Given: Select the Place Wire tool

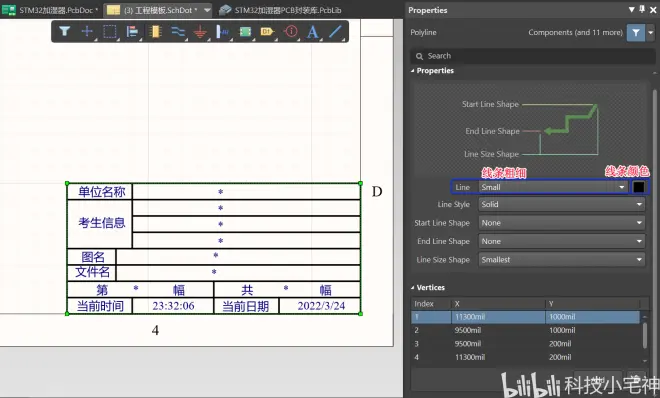Looking at the screenshot, I should tap(178, 32).
